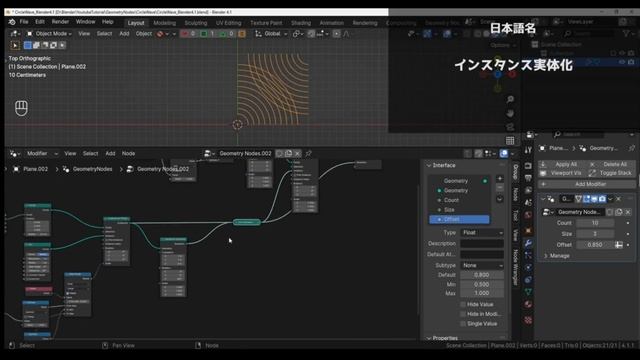Toggle modifier render display camera icon
Viewport: 640px width, 360px height.
[602, 199]
